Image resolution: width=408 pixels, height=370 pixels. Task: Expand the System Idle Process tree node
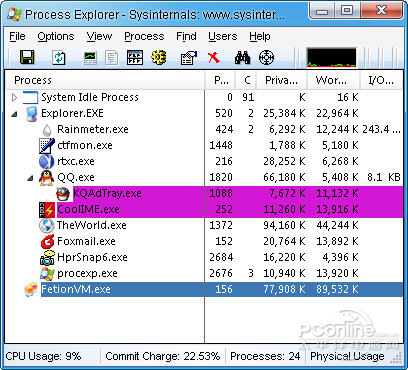pyautogui.click(x=14, y=97)
